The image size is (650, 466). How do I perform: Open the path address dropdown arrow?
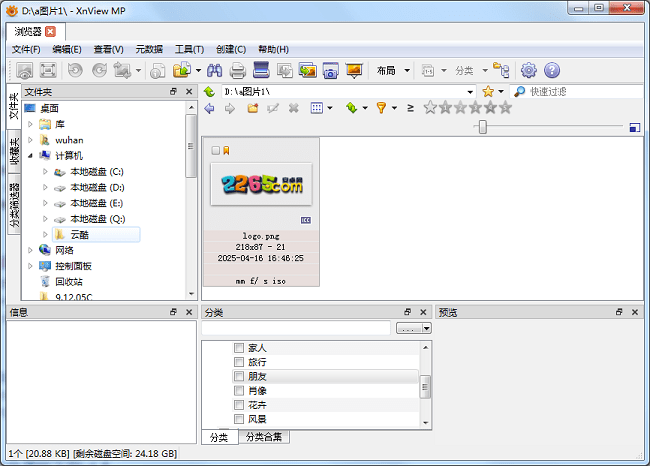tap(470, 92)
